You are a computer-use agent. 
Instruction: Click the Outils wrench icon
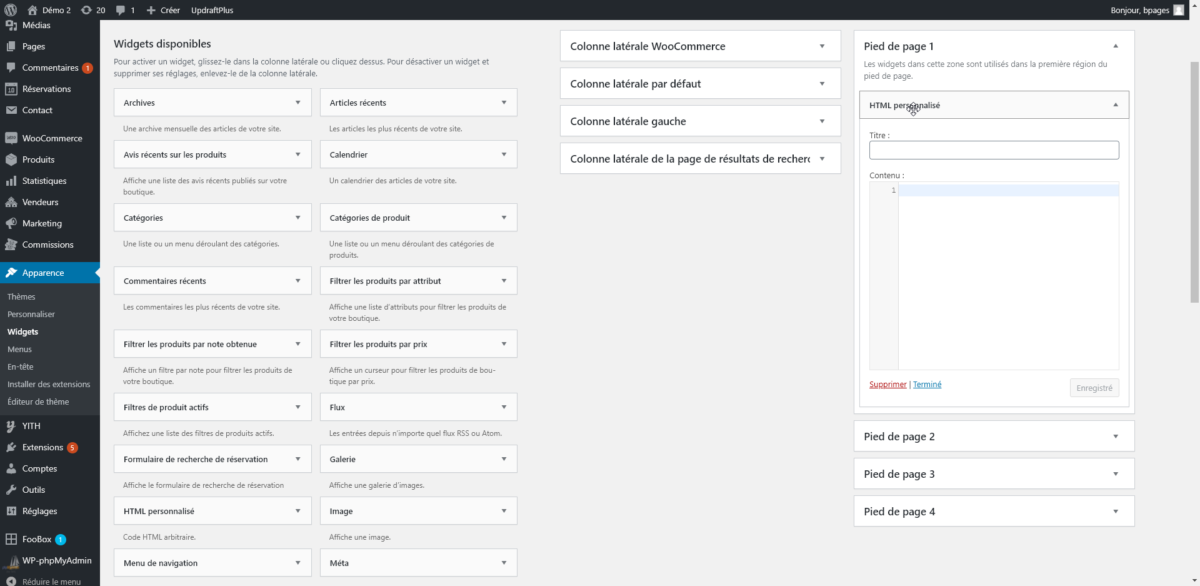(11, 490)
